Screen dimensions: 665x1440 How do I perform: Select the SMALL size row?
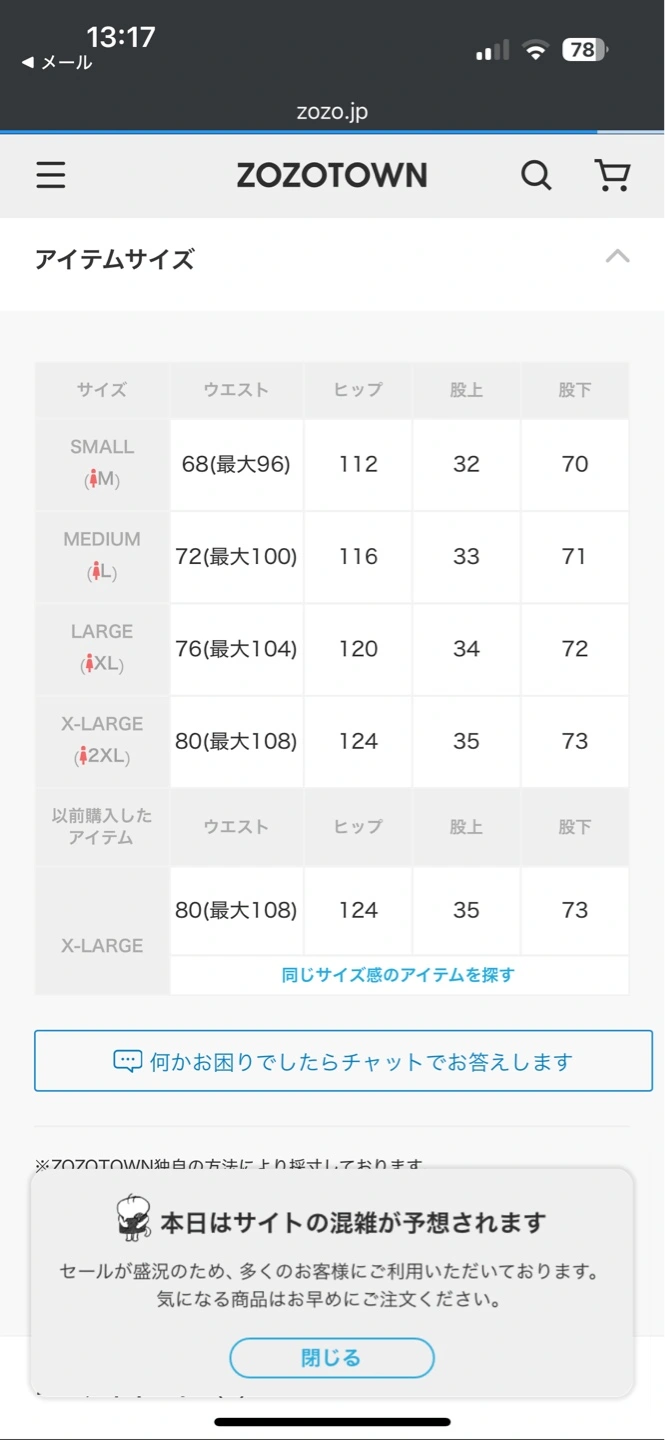[x=102, y=463]
